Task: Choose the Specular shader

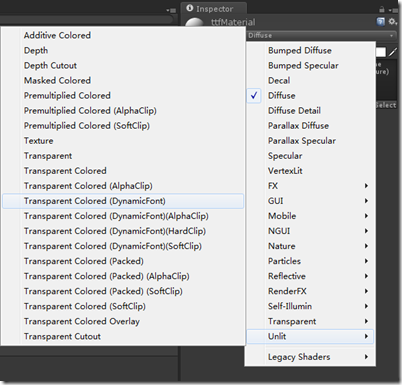Action: 310,156
